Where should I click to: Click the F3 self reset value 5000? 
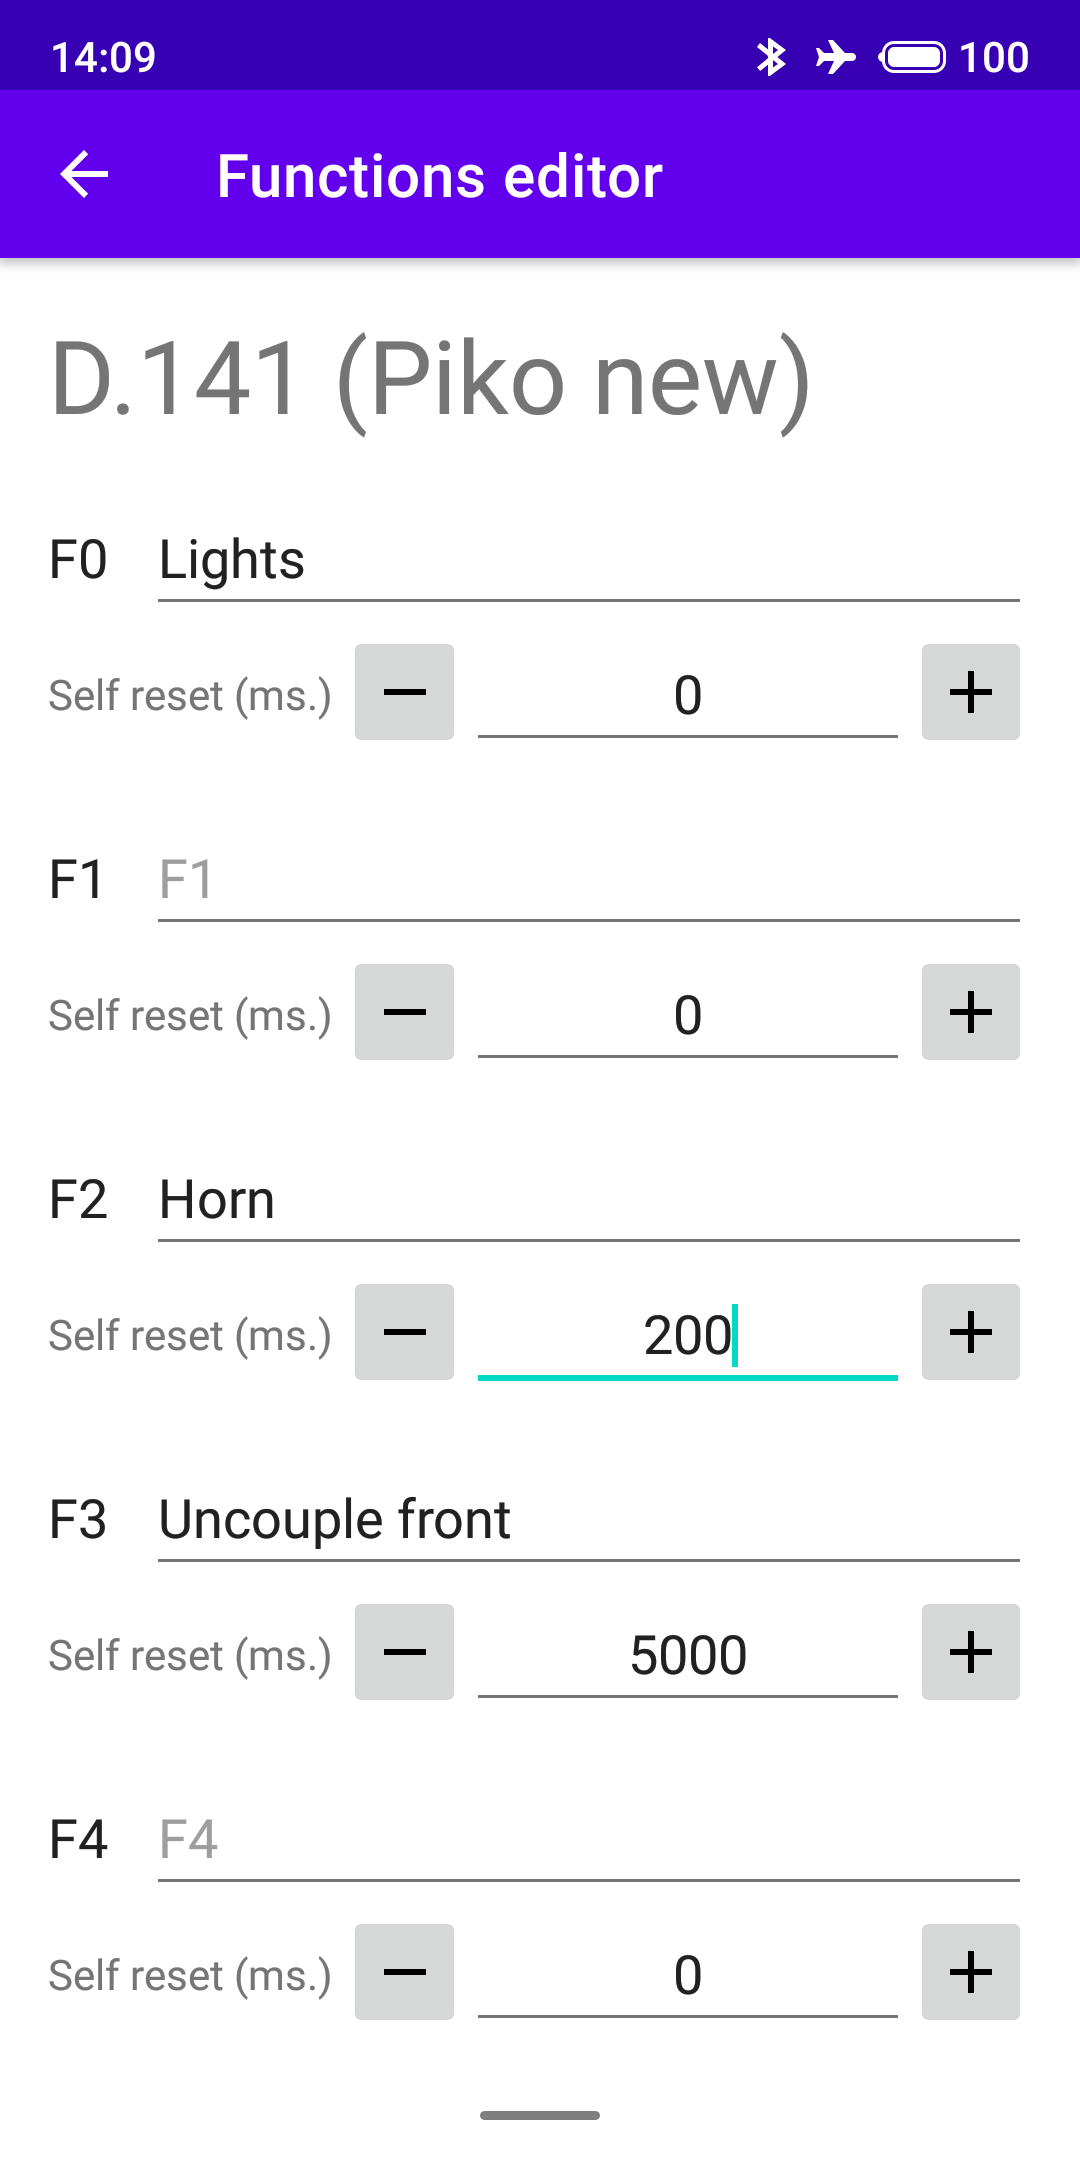[x=688, y=1655]
